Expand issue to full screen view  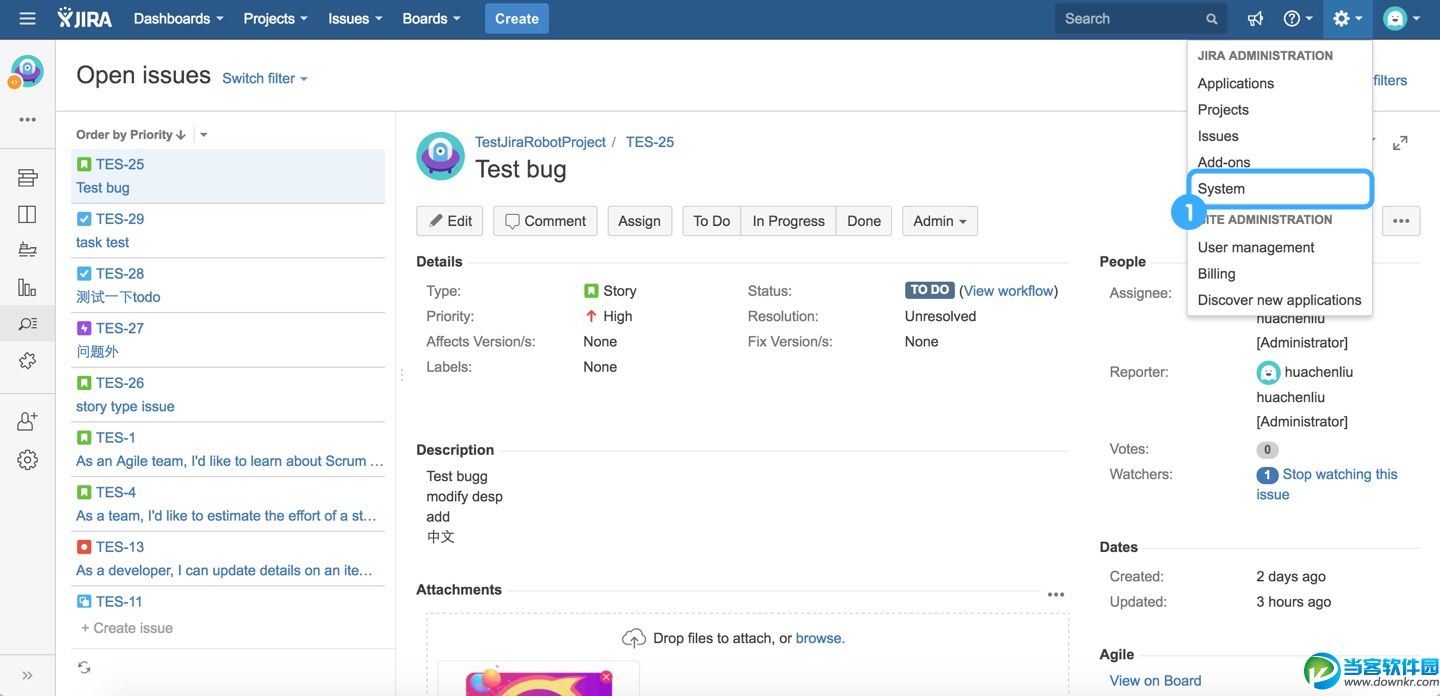pos(1400,143)
